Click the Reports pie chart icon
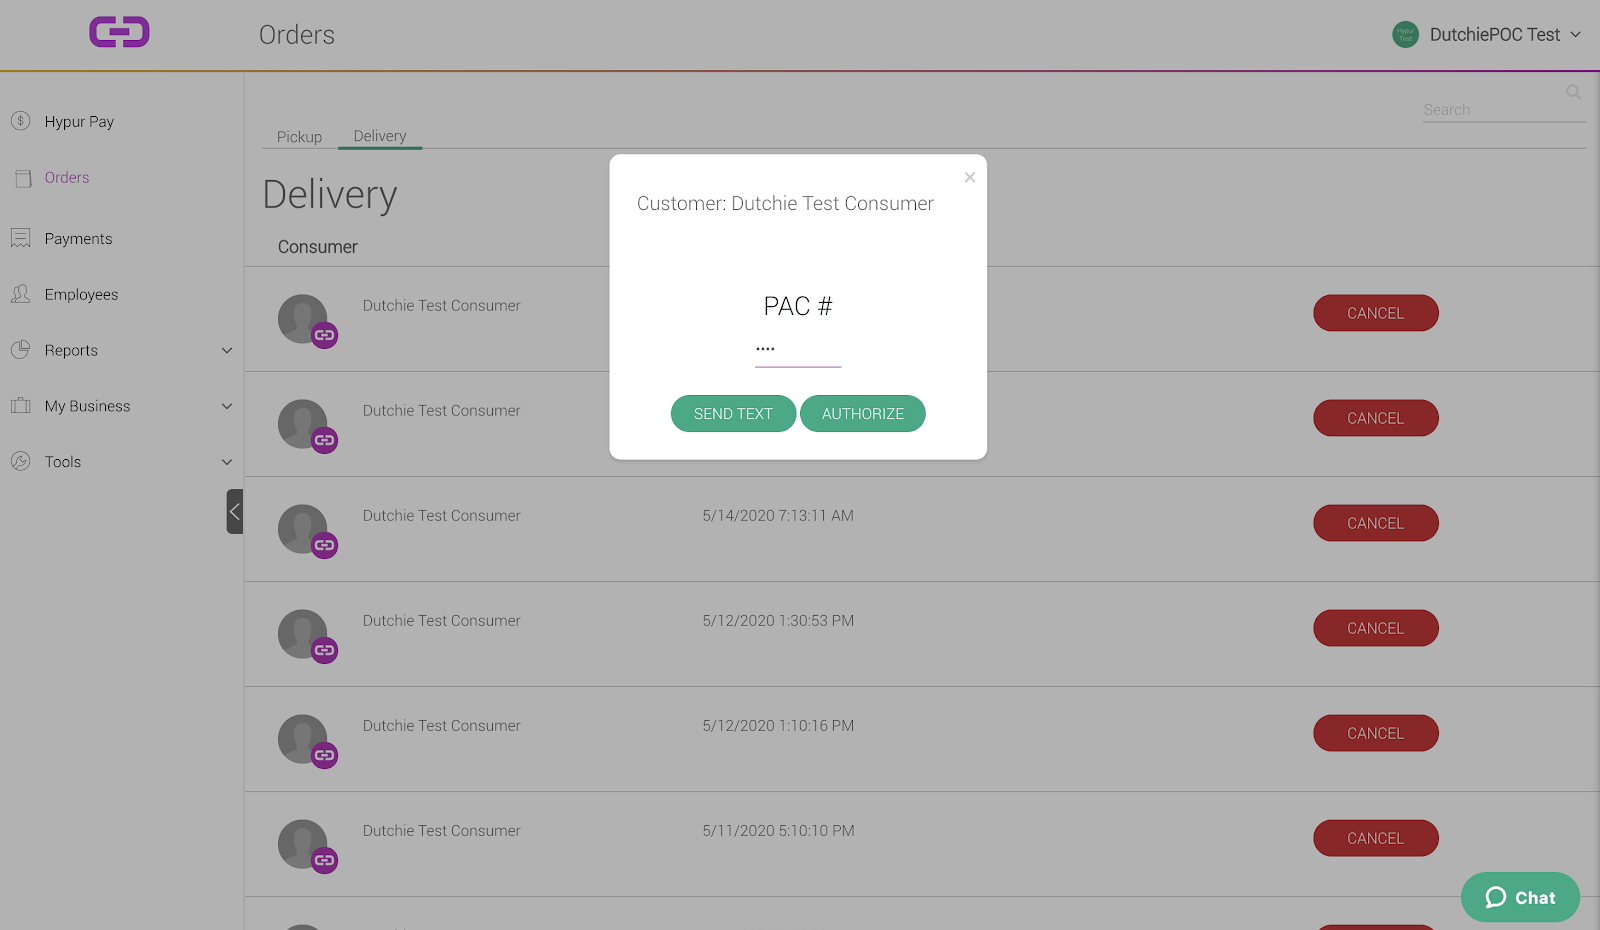Image resolution: width=1600 pixels, height=930 pixels. tap(20, 350)
